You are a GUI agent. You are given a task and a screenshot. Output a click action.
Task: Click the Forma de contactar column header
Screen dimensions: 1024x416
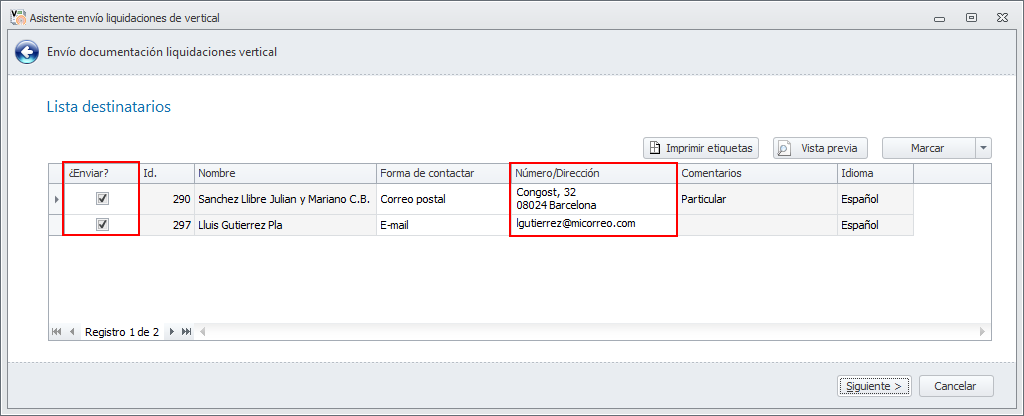[x=442, y=174]
